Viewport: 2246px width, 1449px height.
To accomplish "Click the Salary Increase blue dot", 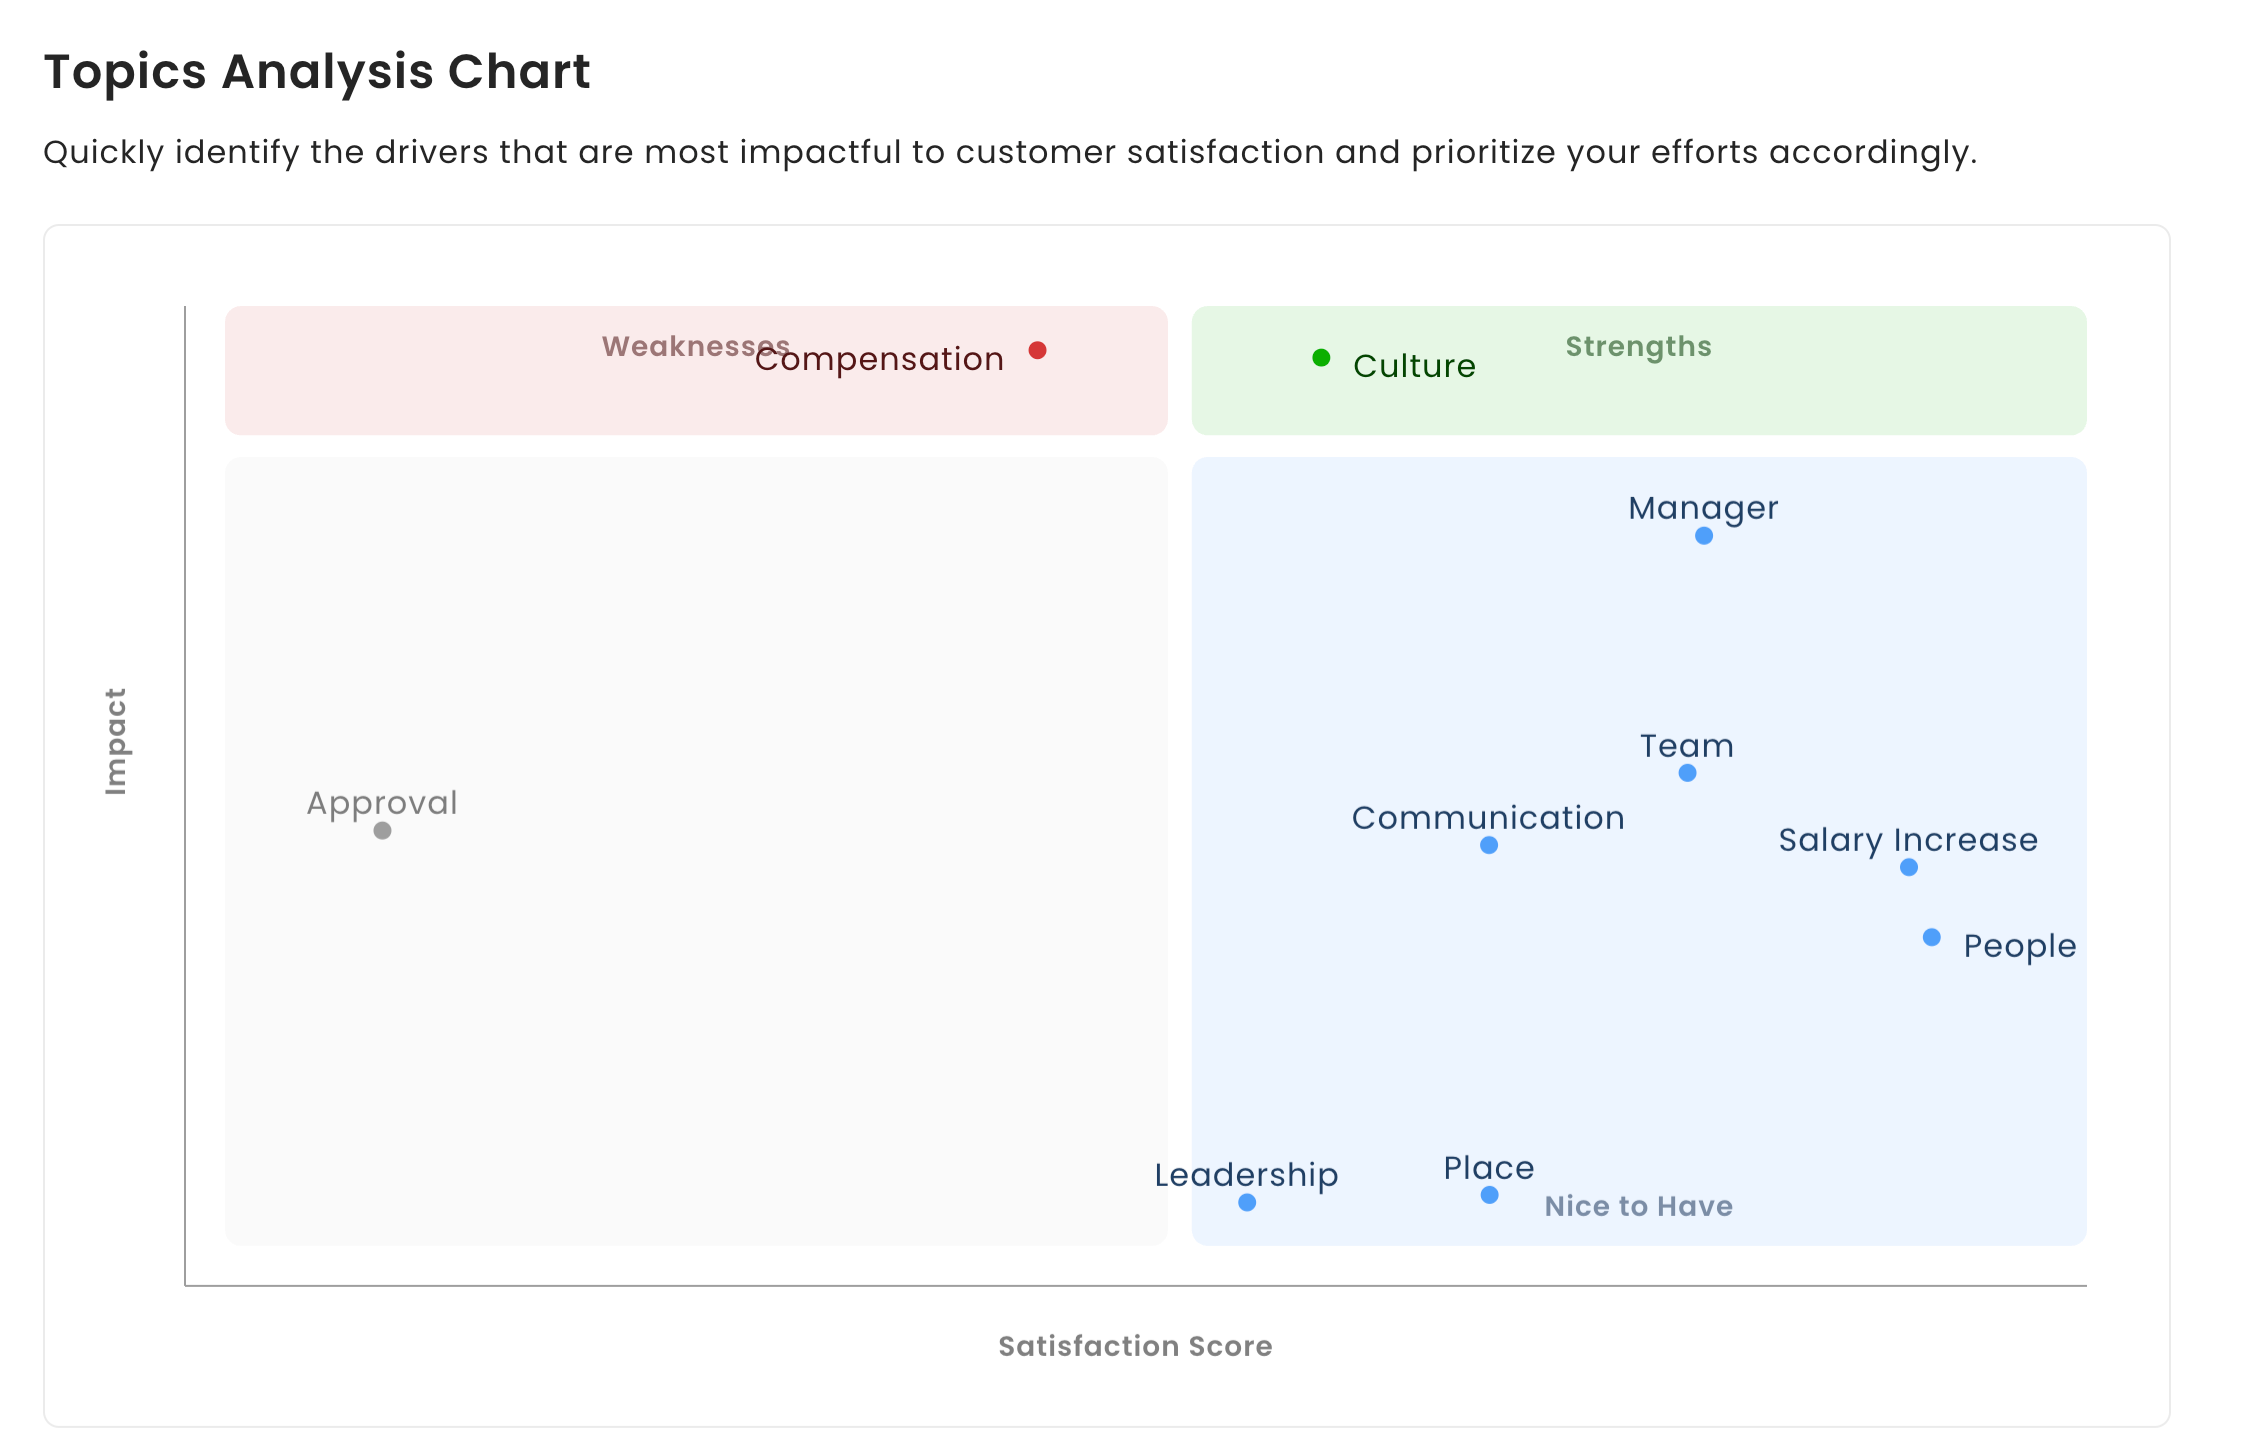I will (1909, 867).
